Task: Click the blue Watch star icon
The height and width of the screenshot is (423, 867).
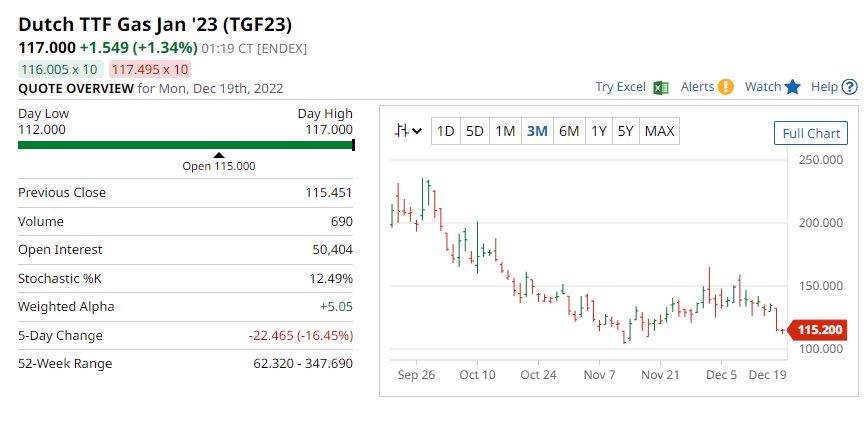Action: click(x=793, y=87)
